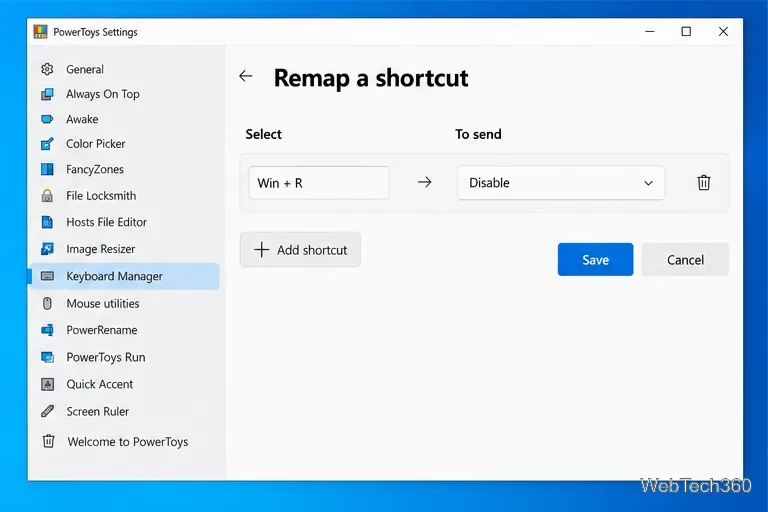Select Keyboard Manager in sidebar
The image size is (768, 512).
tap(125, 276)
